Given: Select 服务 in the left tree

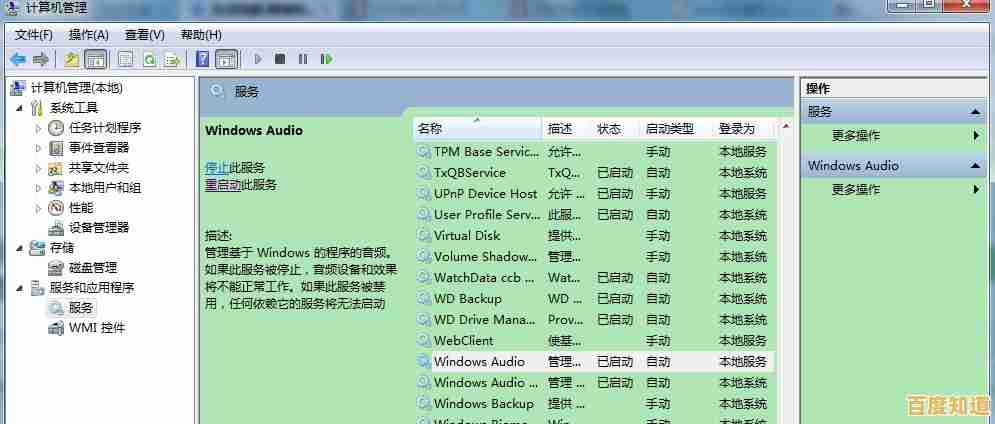Looking at the screenshot, I should coord(81,308).
